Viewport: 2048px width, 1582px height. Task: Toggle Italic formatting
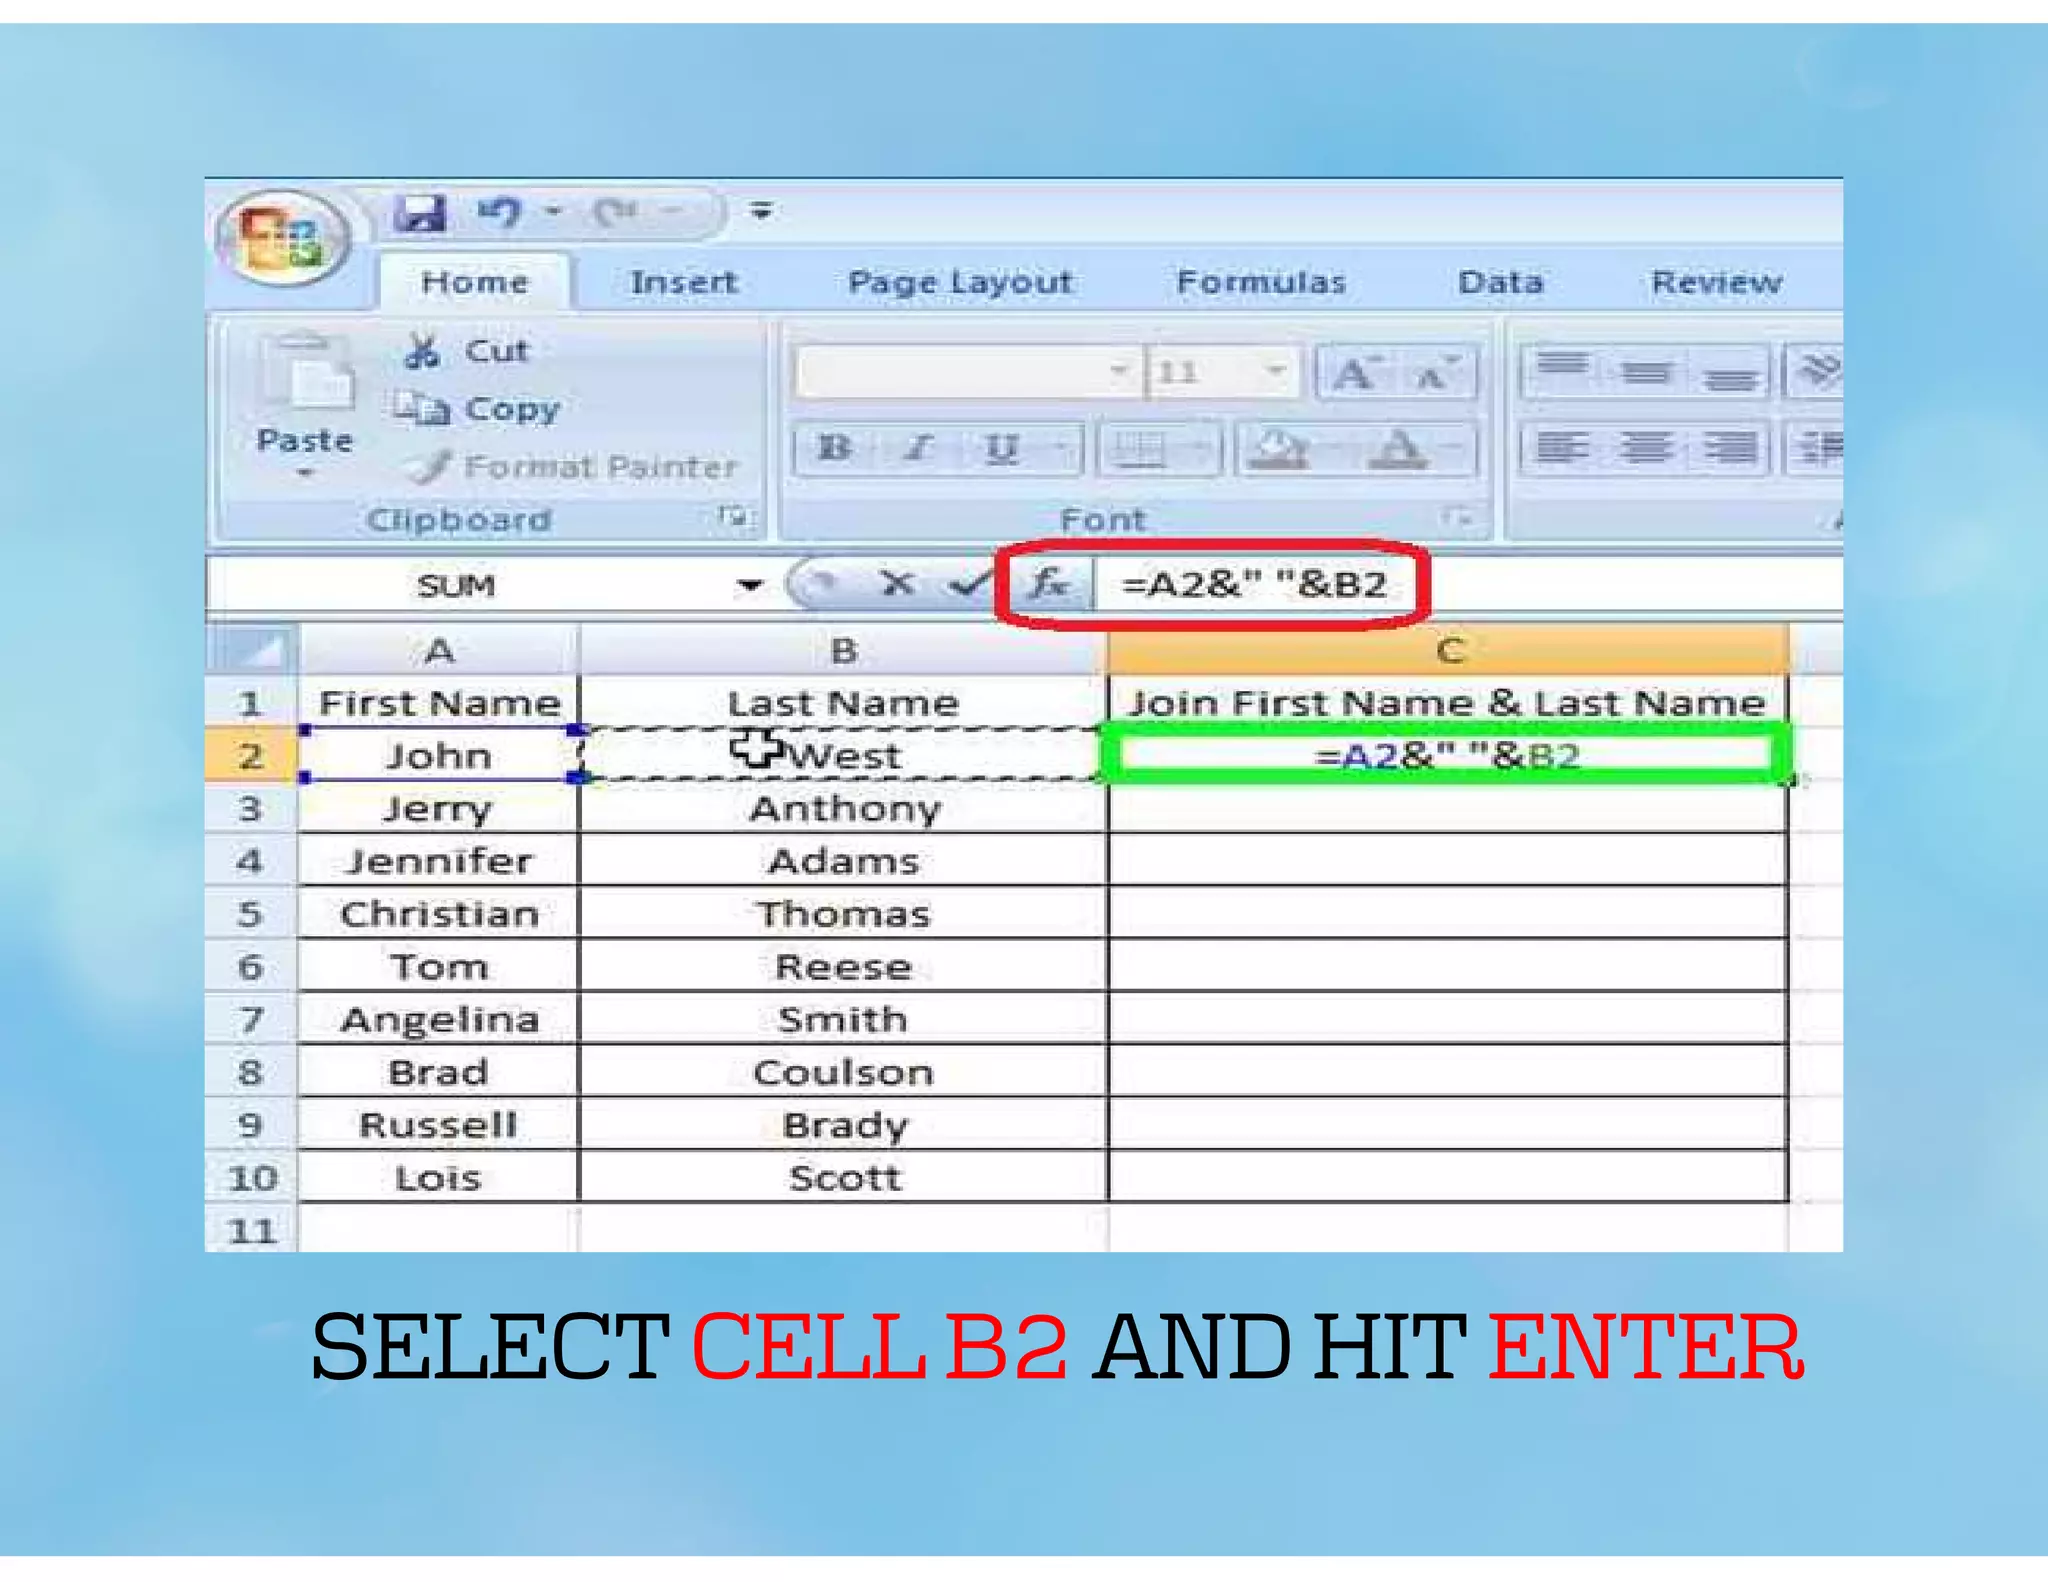[x=918, y=448]
